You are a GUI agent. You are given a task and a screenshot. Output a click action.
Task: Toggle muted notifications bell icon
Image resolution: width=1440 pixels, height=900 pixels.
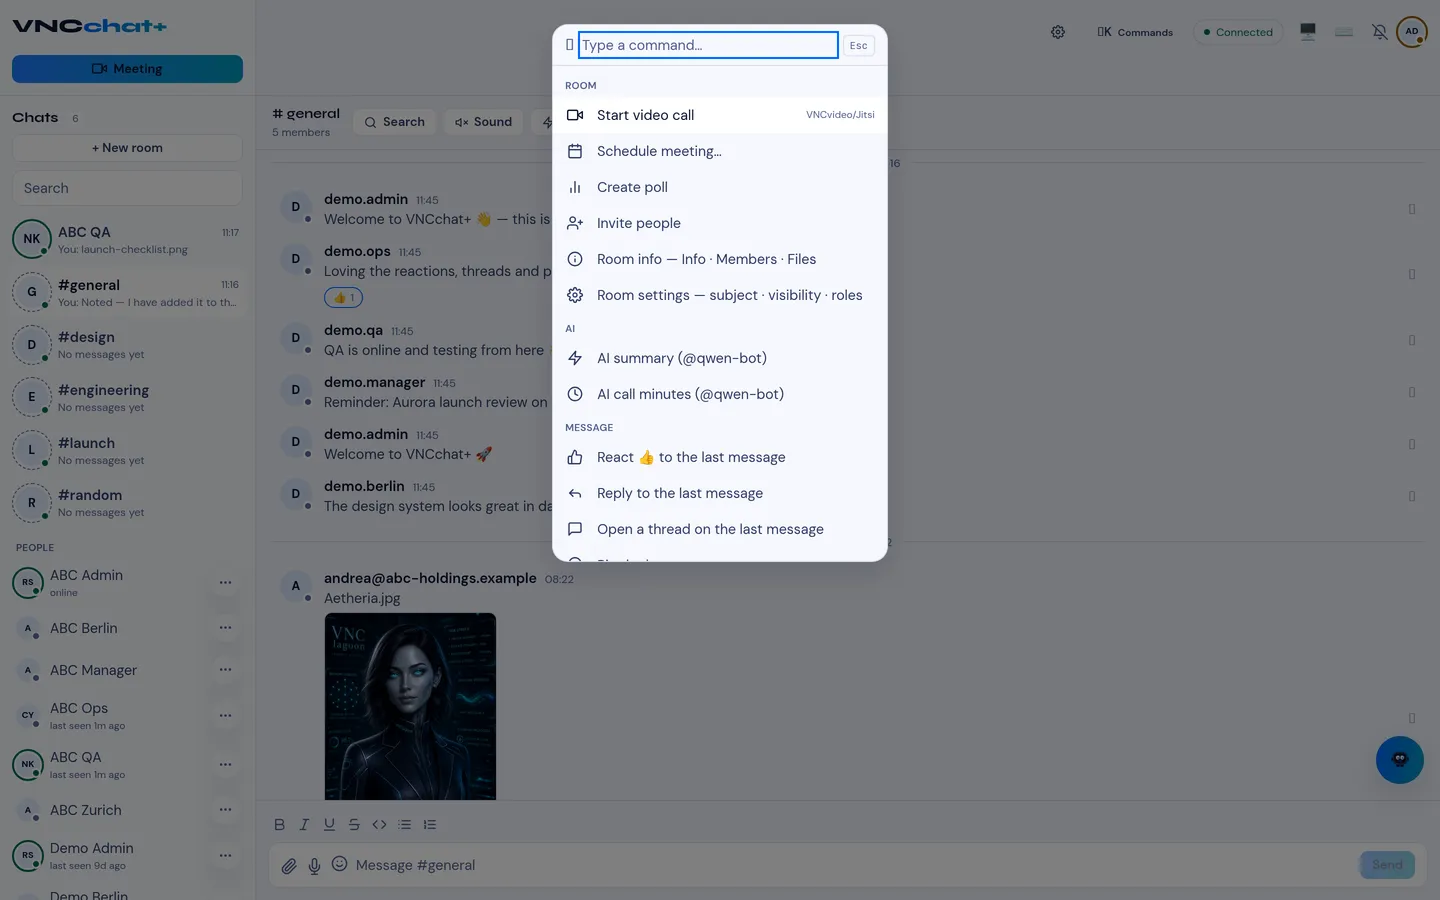point(1379,32)
